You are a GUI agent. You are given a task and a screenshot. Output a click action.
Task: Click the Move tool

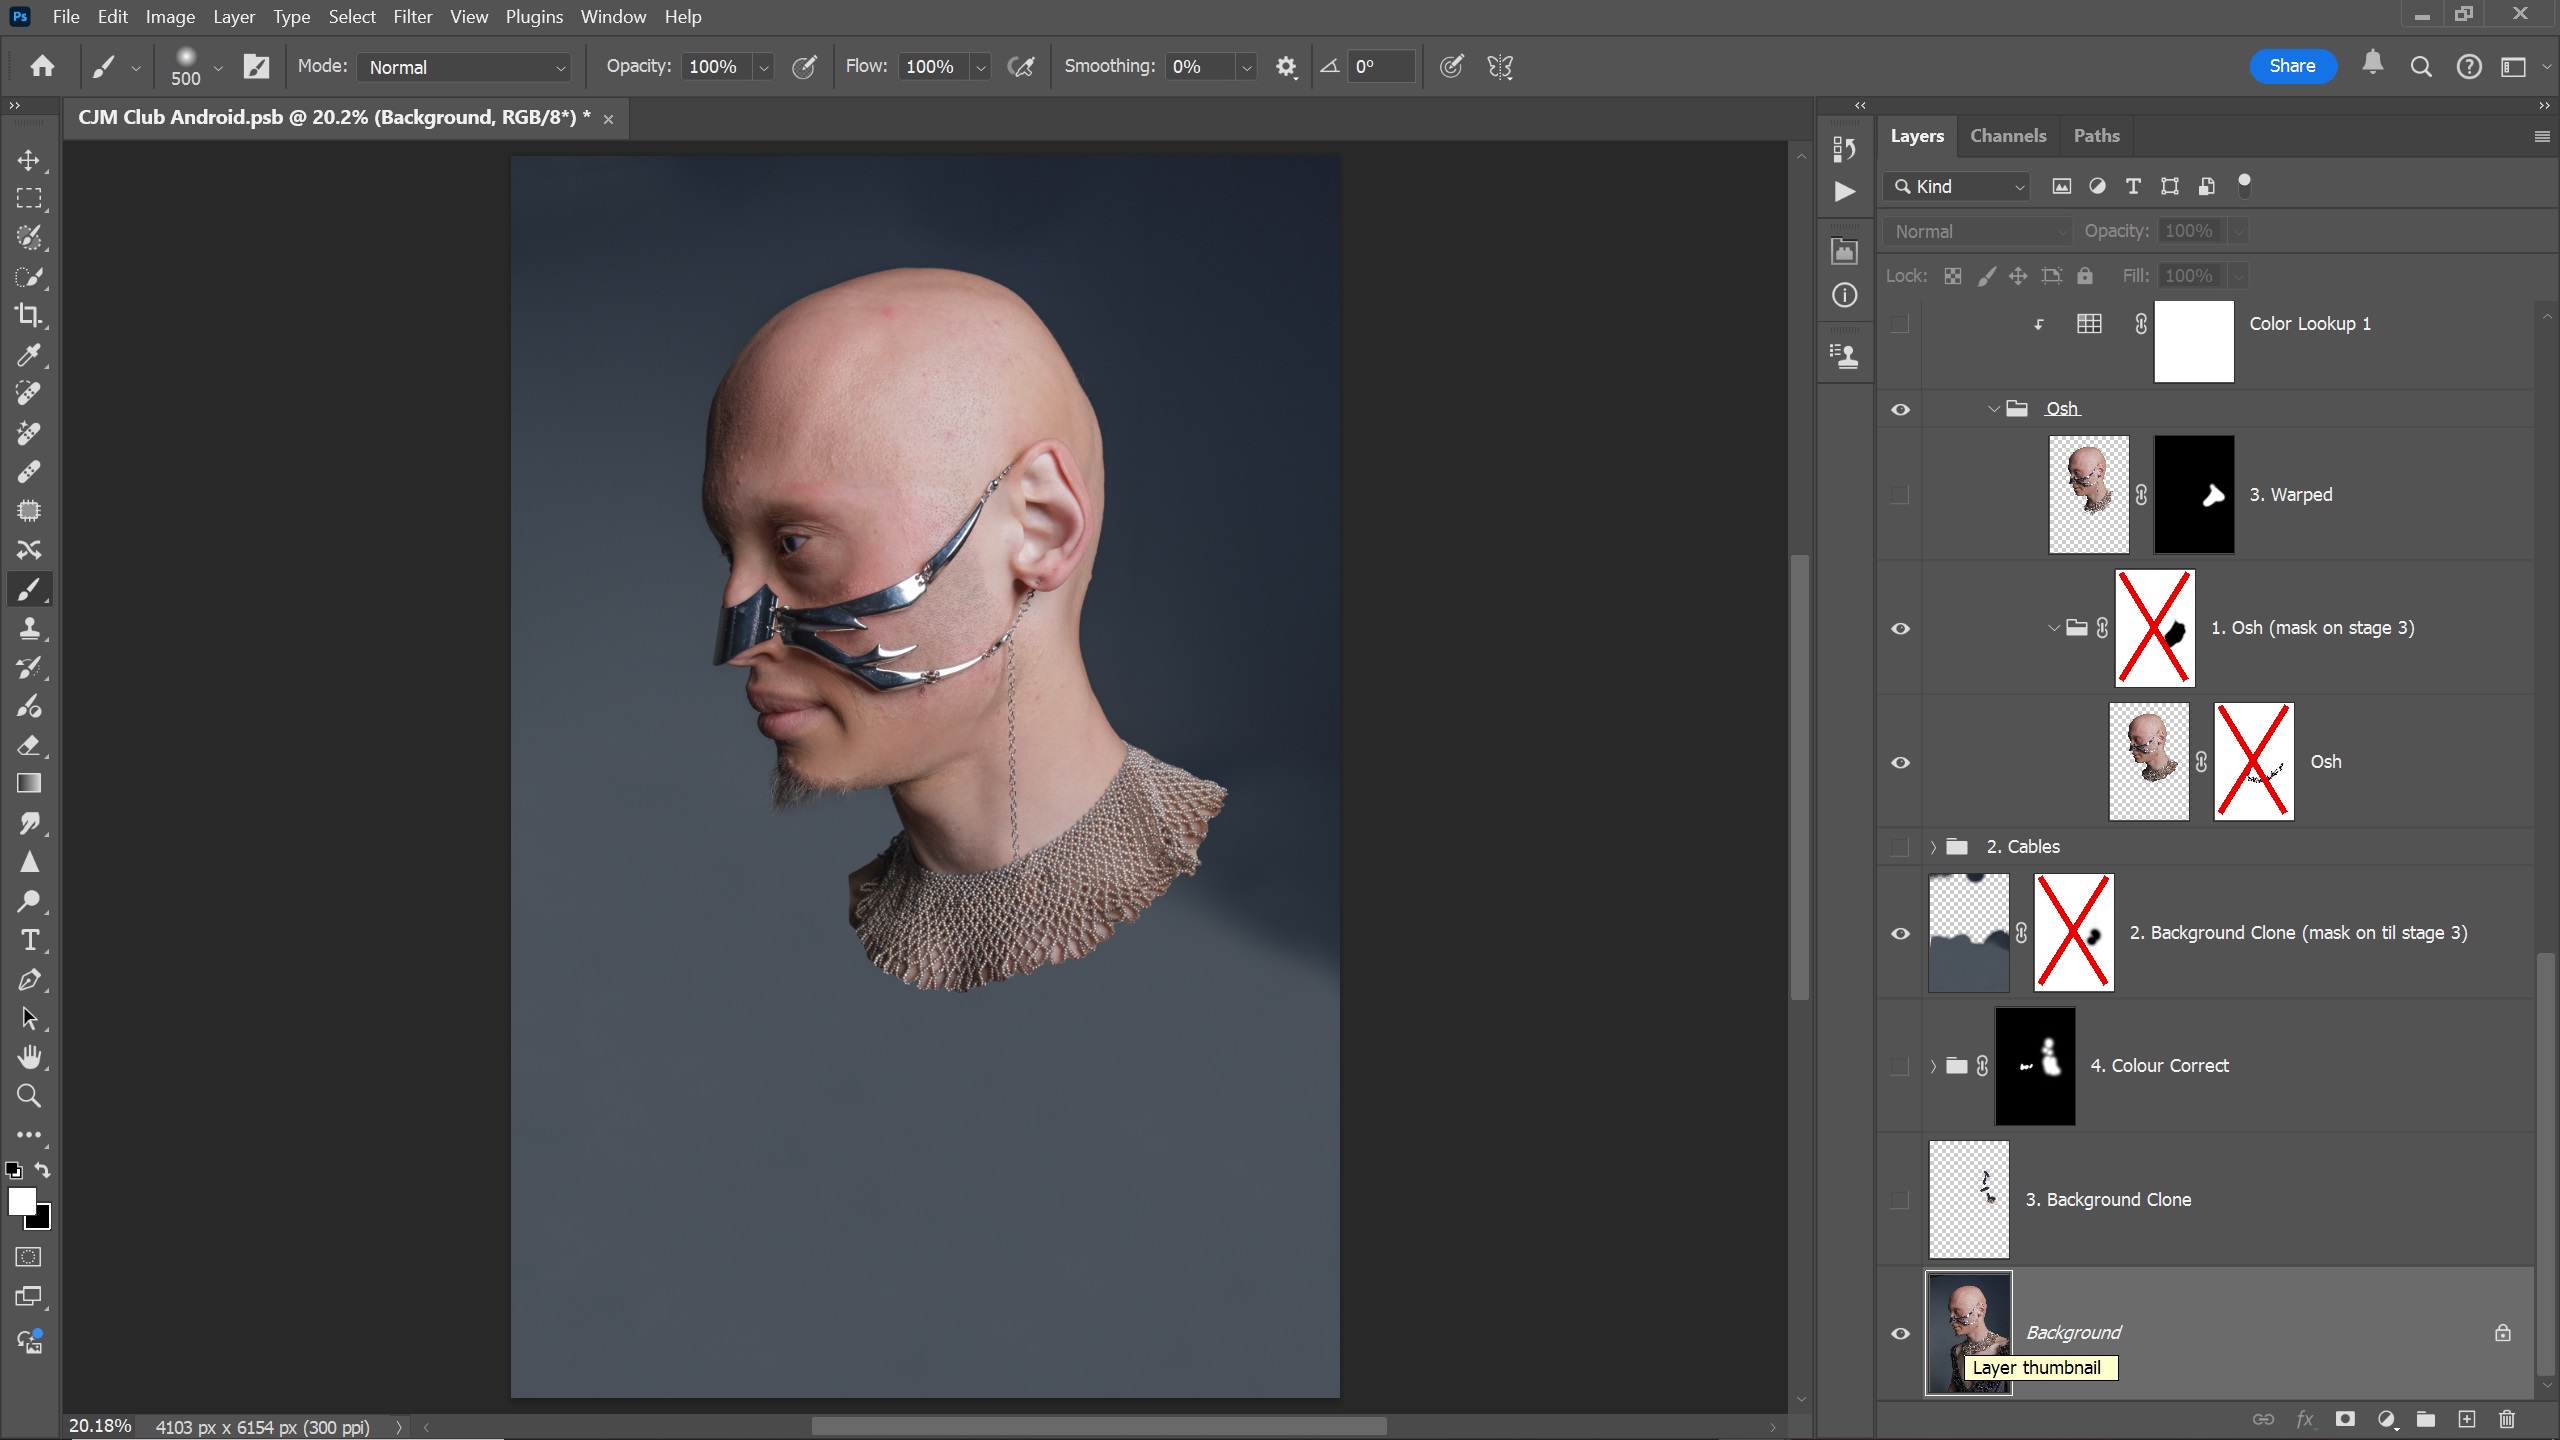(x=28, y=160)
